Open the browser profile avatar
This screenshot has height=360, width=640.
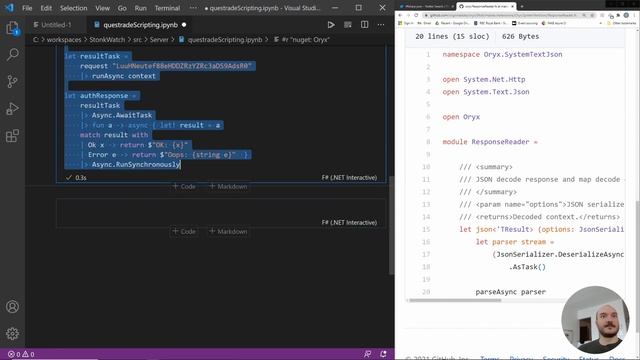click(x=626, y=15)
